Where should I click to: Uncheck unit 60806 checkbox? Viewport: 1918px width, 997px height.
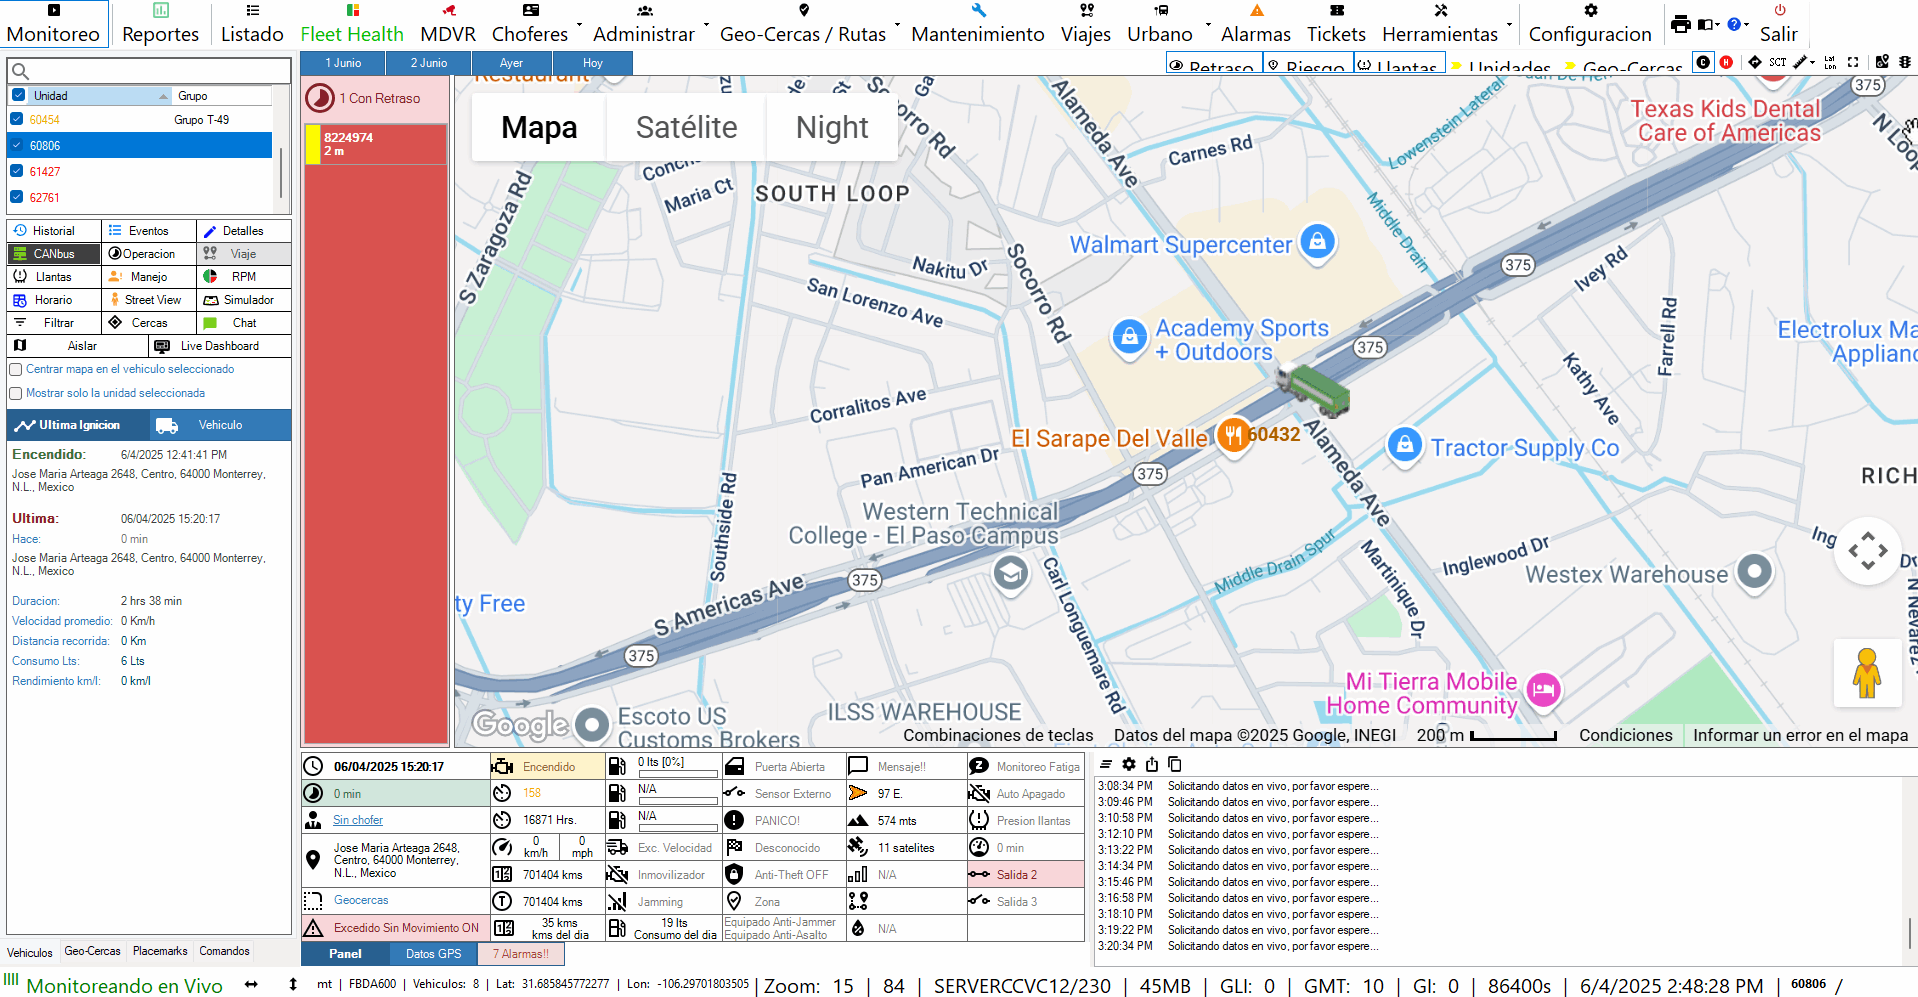pyautogui.click(x=16, y=145)
